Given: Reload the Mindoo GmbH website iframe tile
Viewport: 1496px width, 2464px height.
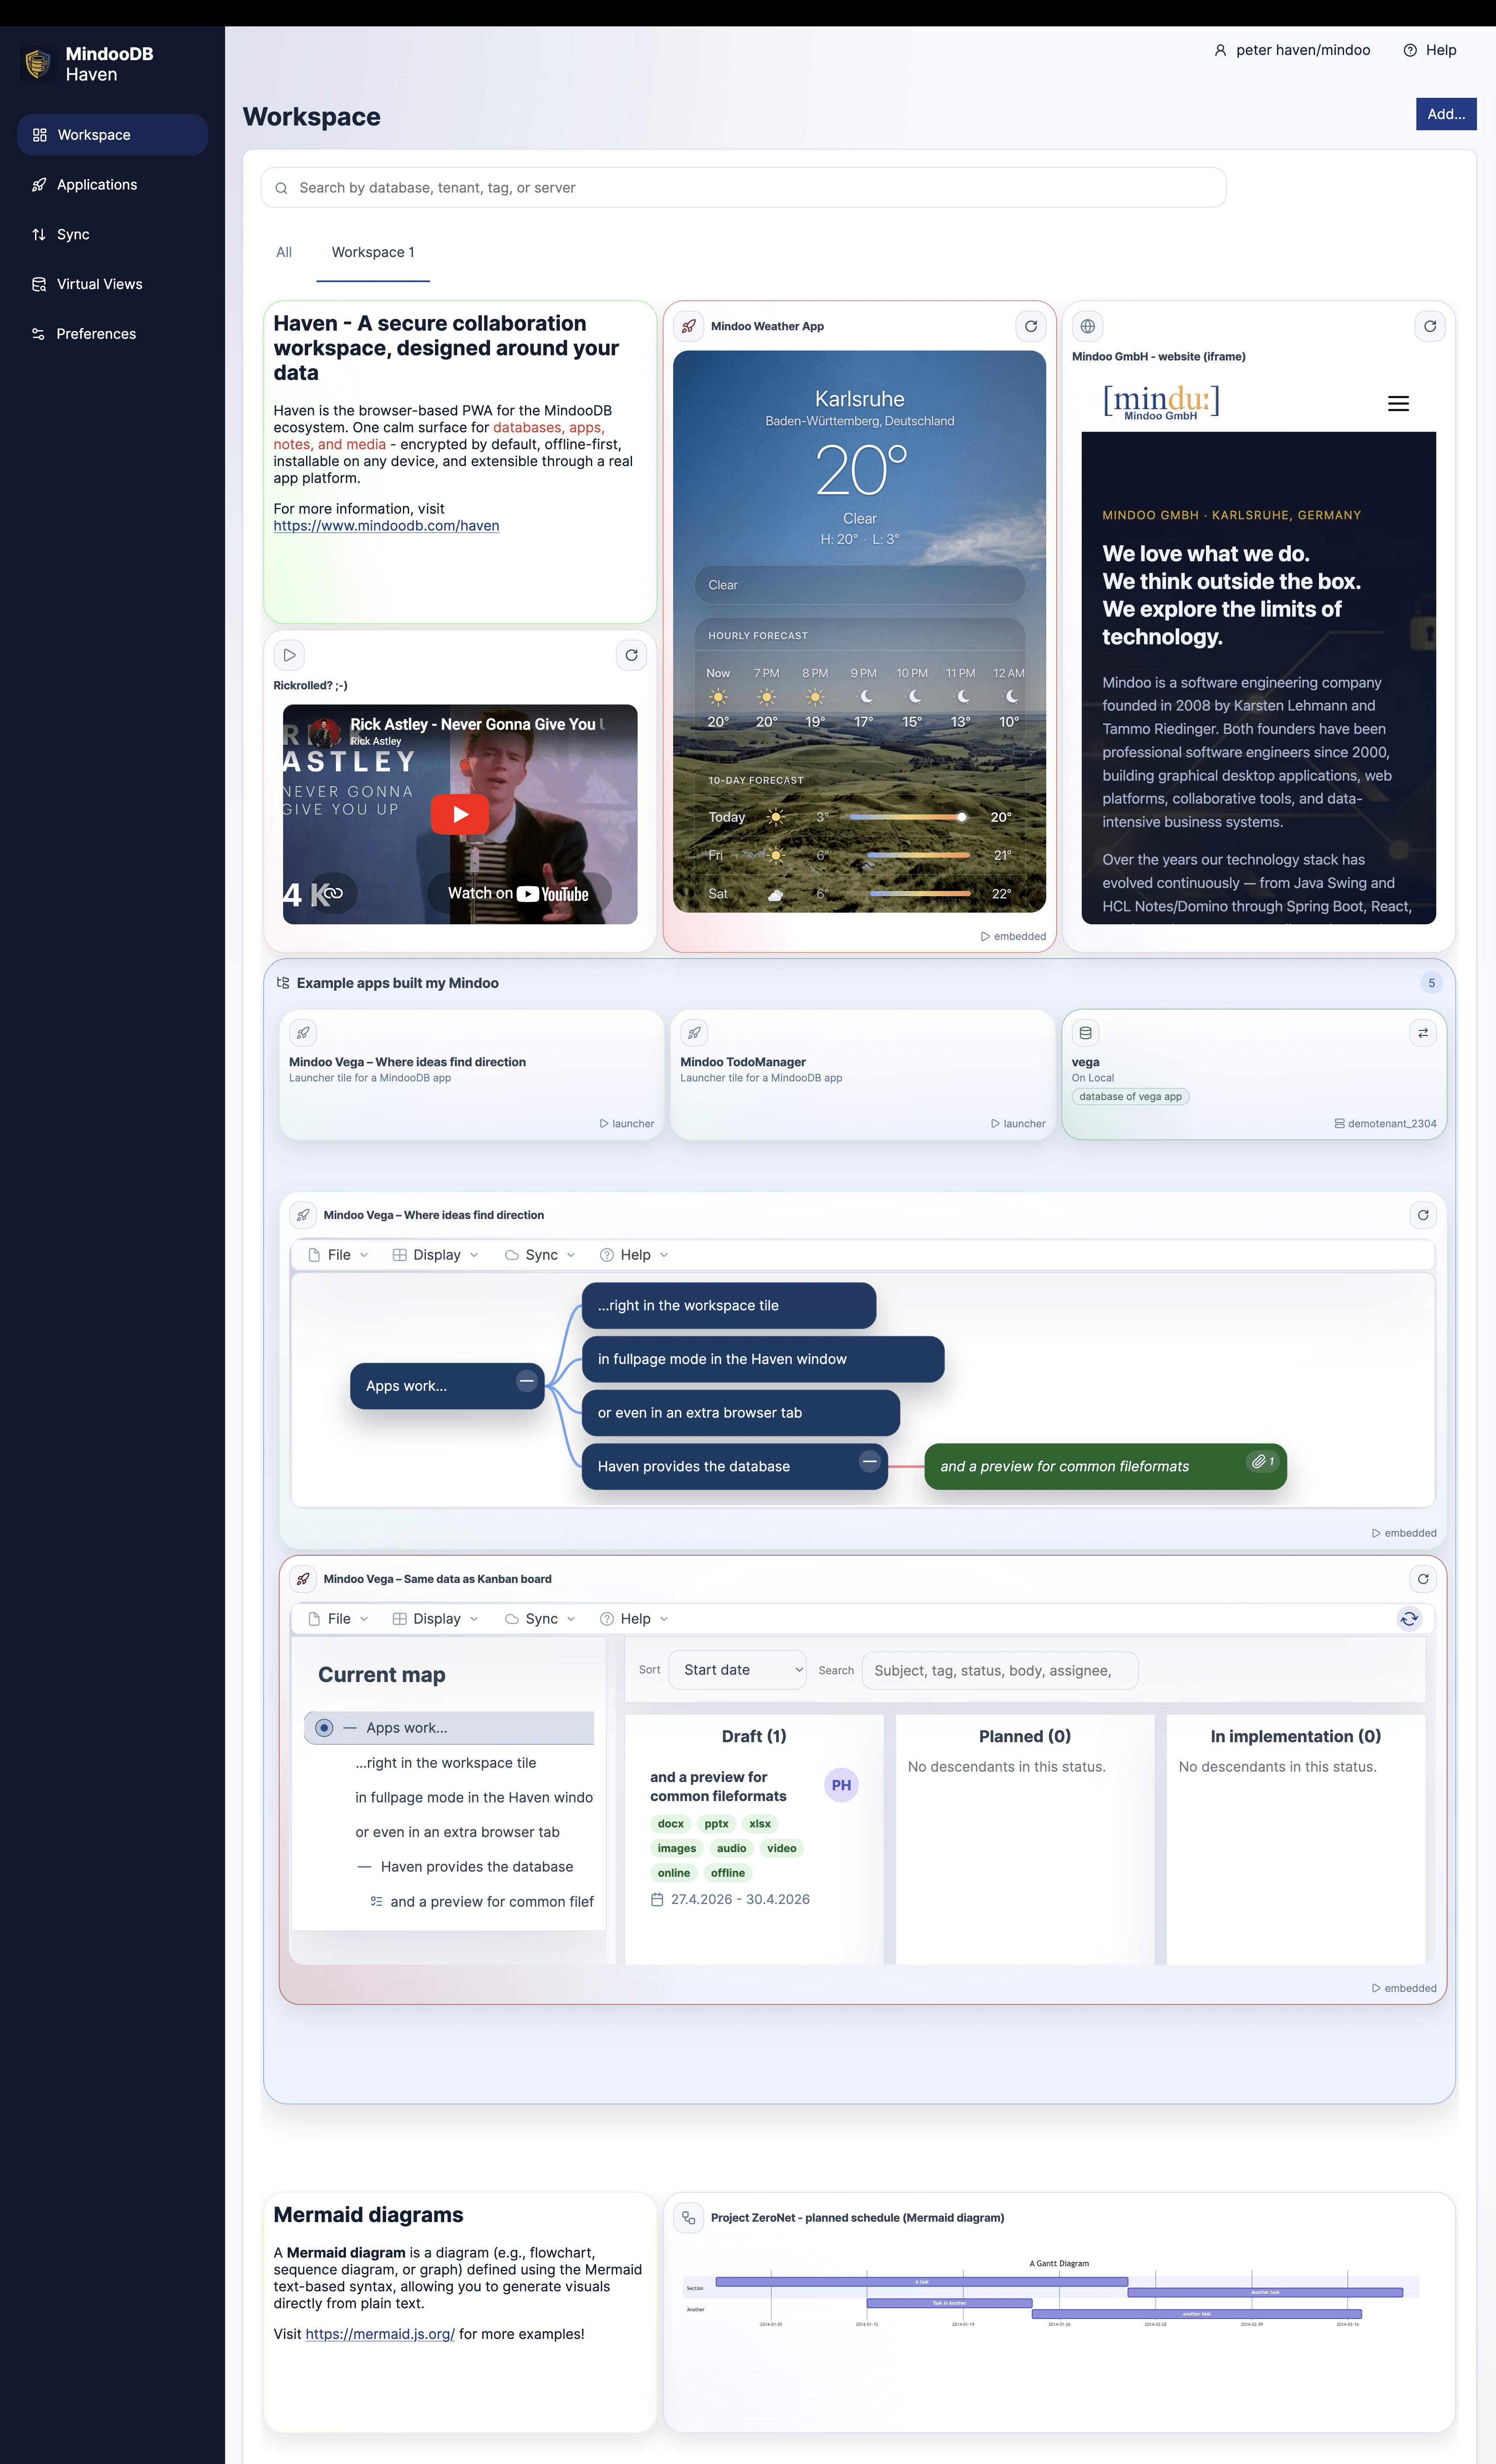Looking at the screenshot, I should pyautogui.click(x=1430, y=326).
